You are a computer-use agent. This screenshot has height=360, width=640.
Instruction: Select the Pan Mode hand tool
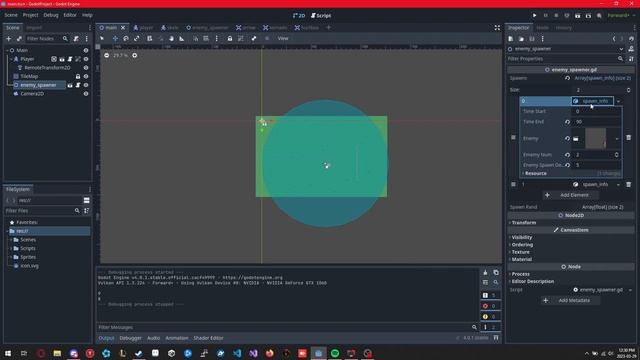pos(171,38)
